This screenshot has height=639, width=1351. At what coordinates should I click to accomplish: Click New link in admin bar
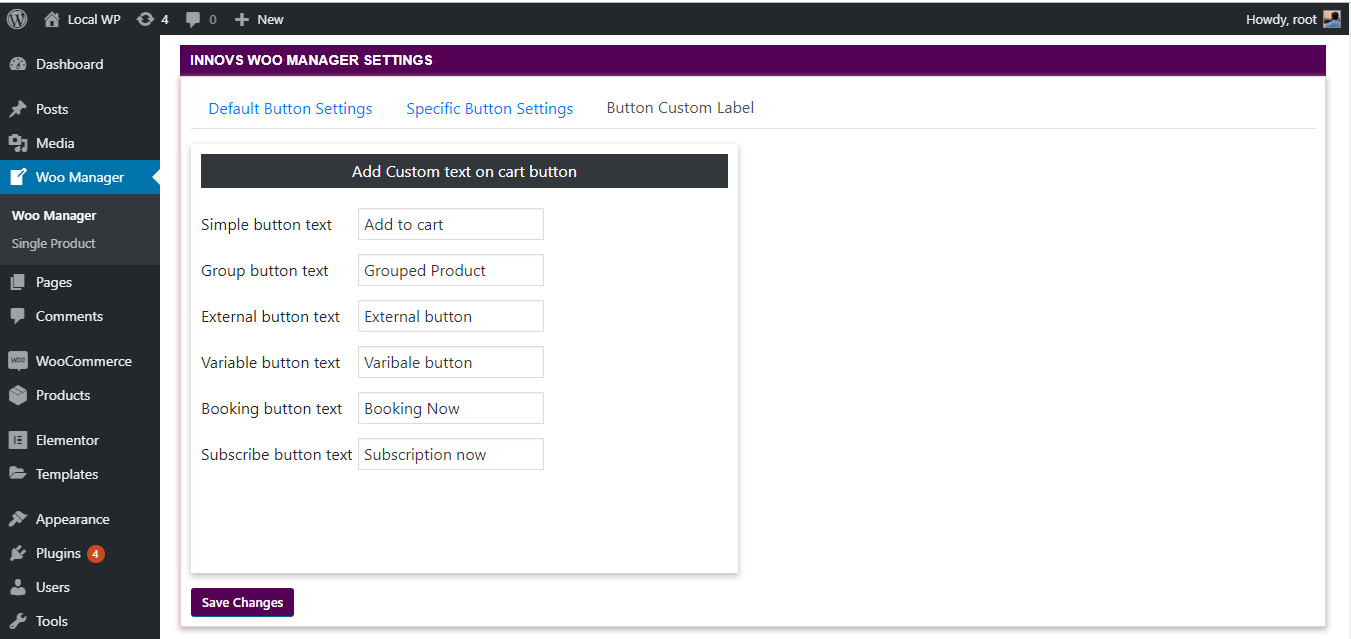[x=270, y=19]
